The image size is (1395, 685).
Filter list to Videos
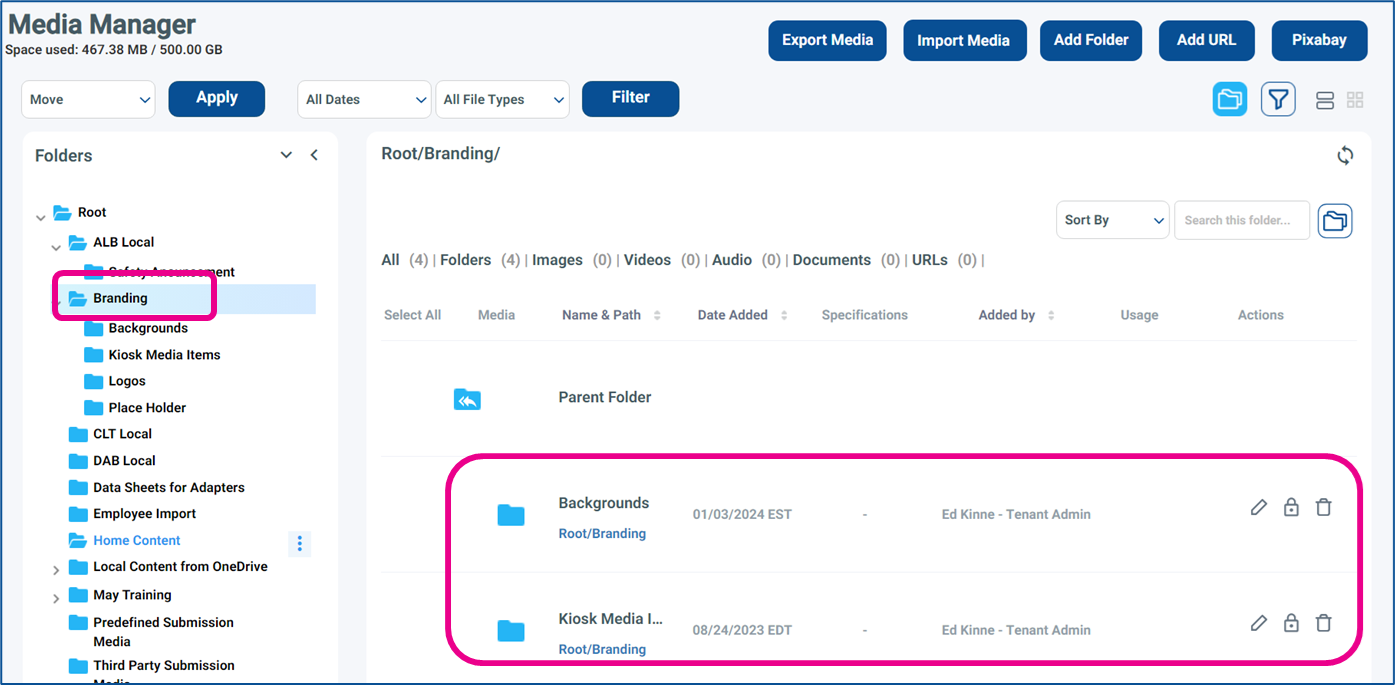point(647,260)
